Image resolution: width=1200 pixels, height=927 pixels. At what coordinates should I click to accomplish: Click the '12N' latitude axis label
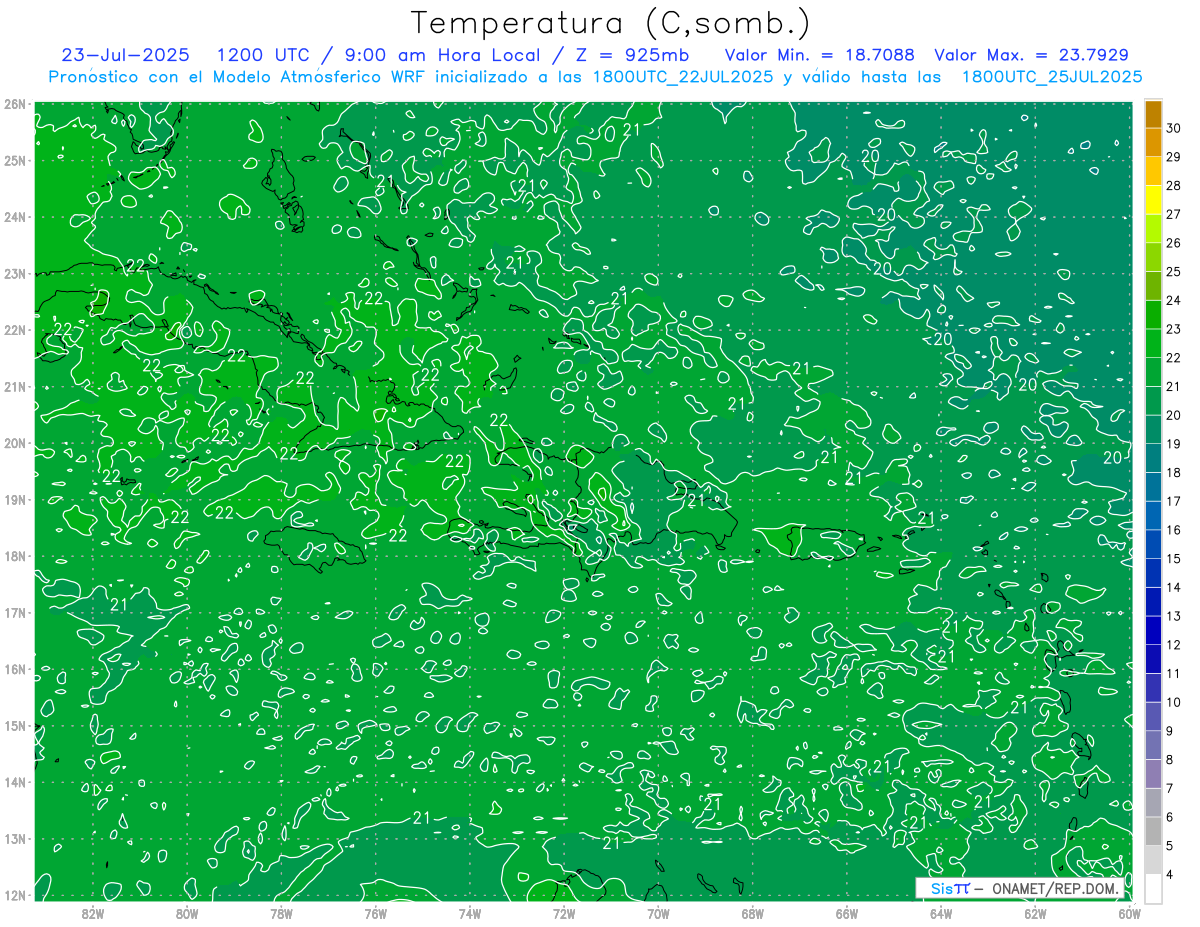[x=15, y=895]
